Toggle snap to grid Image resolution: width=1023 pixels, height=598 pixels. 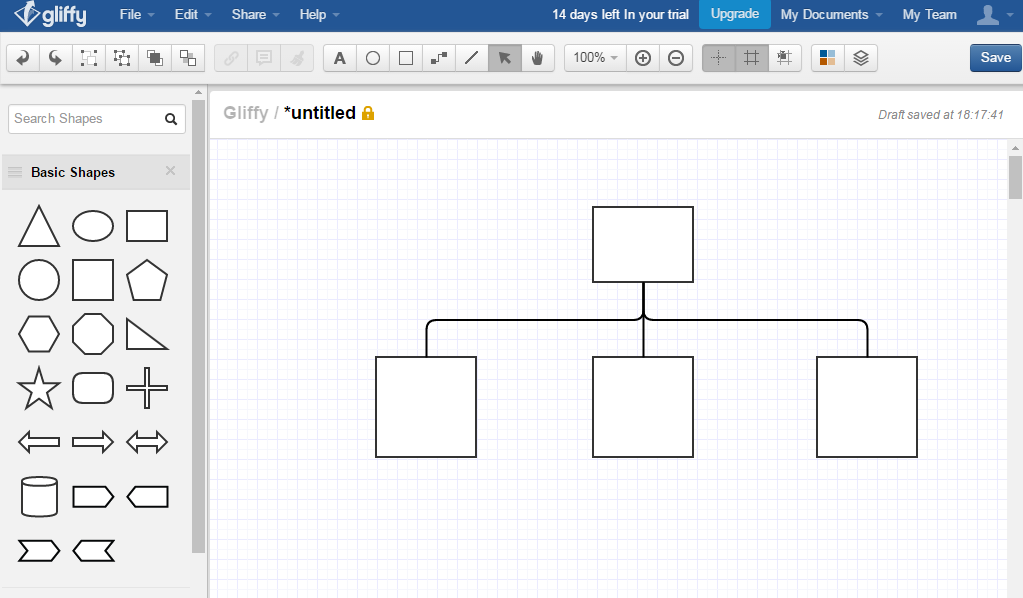(784, 58)
